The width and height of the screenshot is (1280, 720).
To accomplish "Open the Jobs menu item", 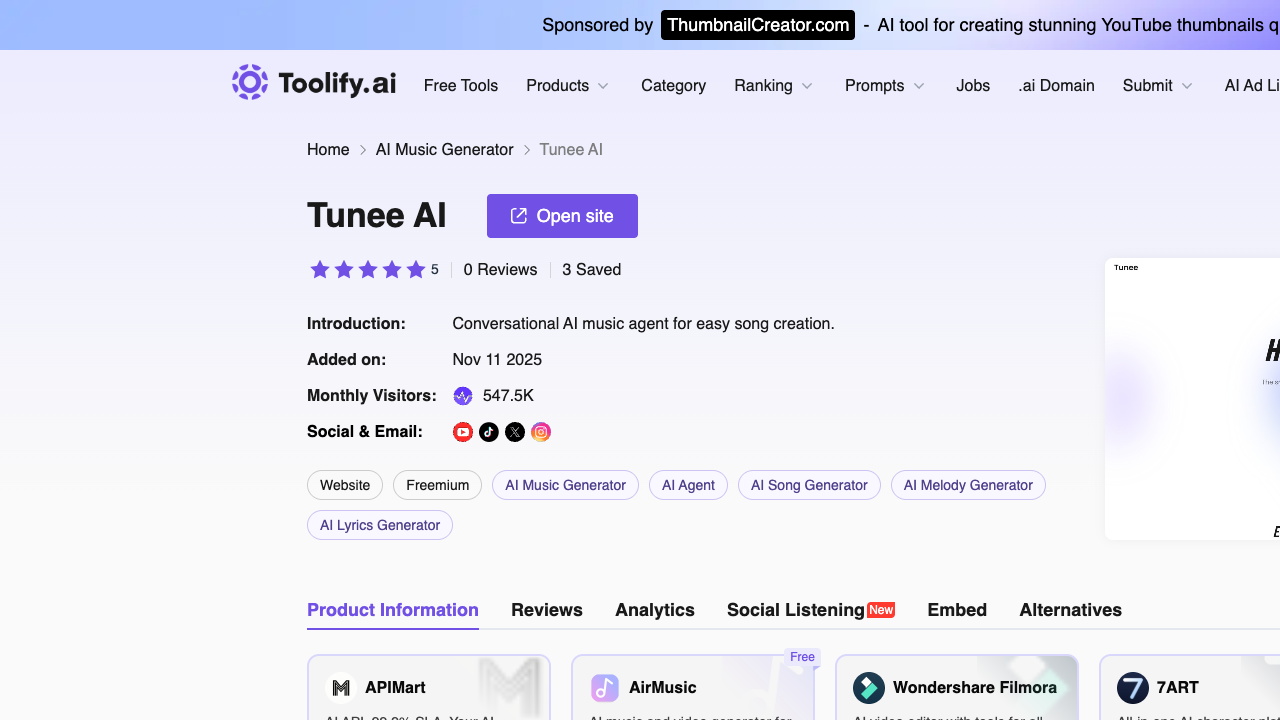I will point(973,86).
